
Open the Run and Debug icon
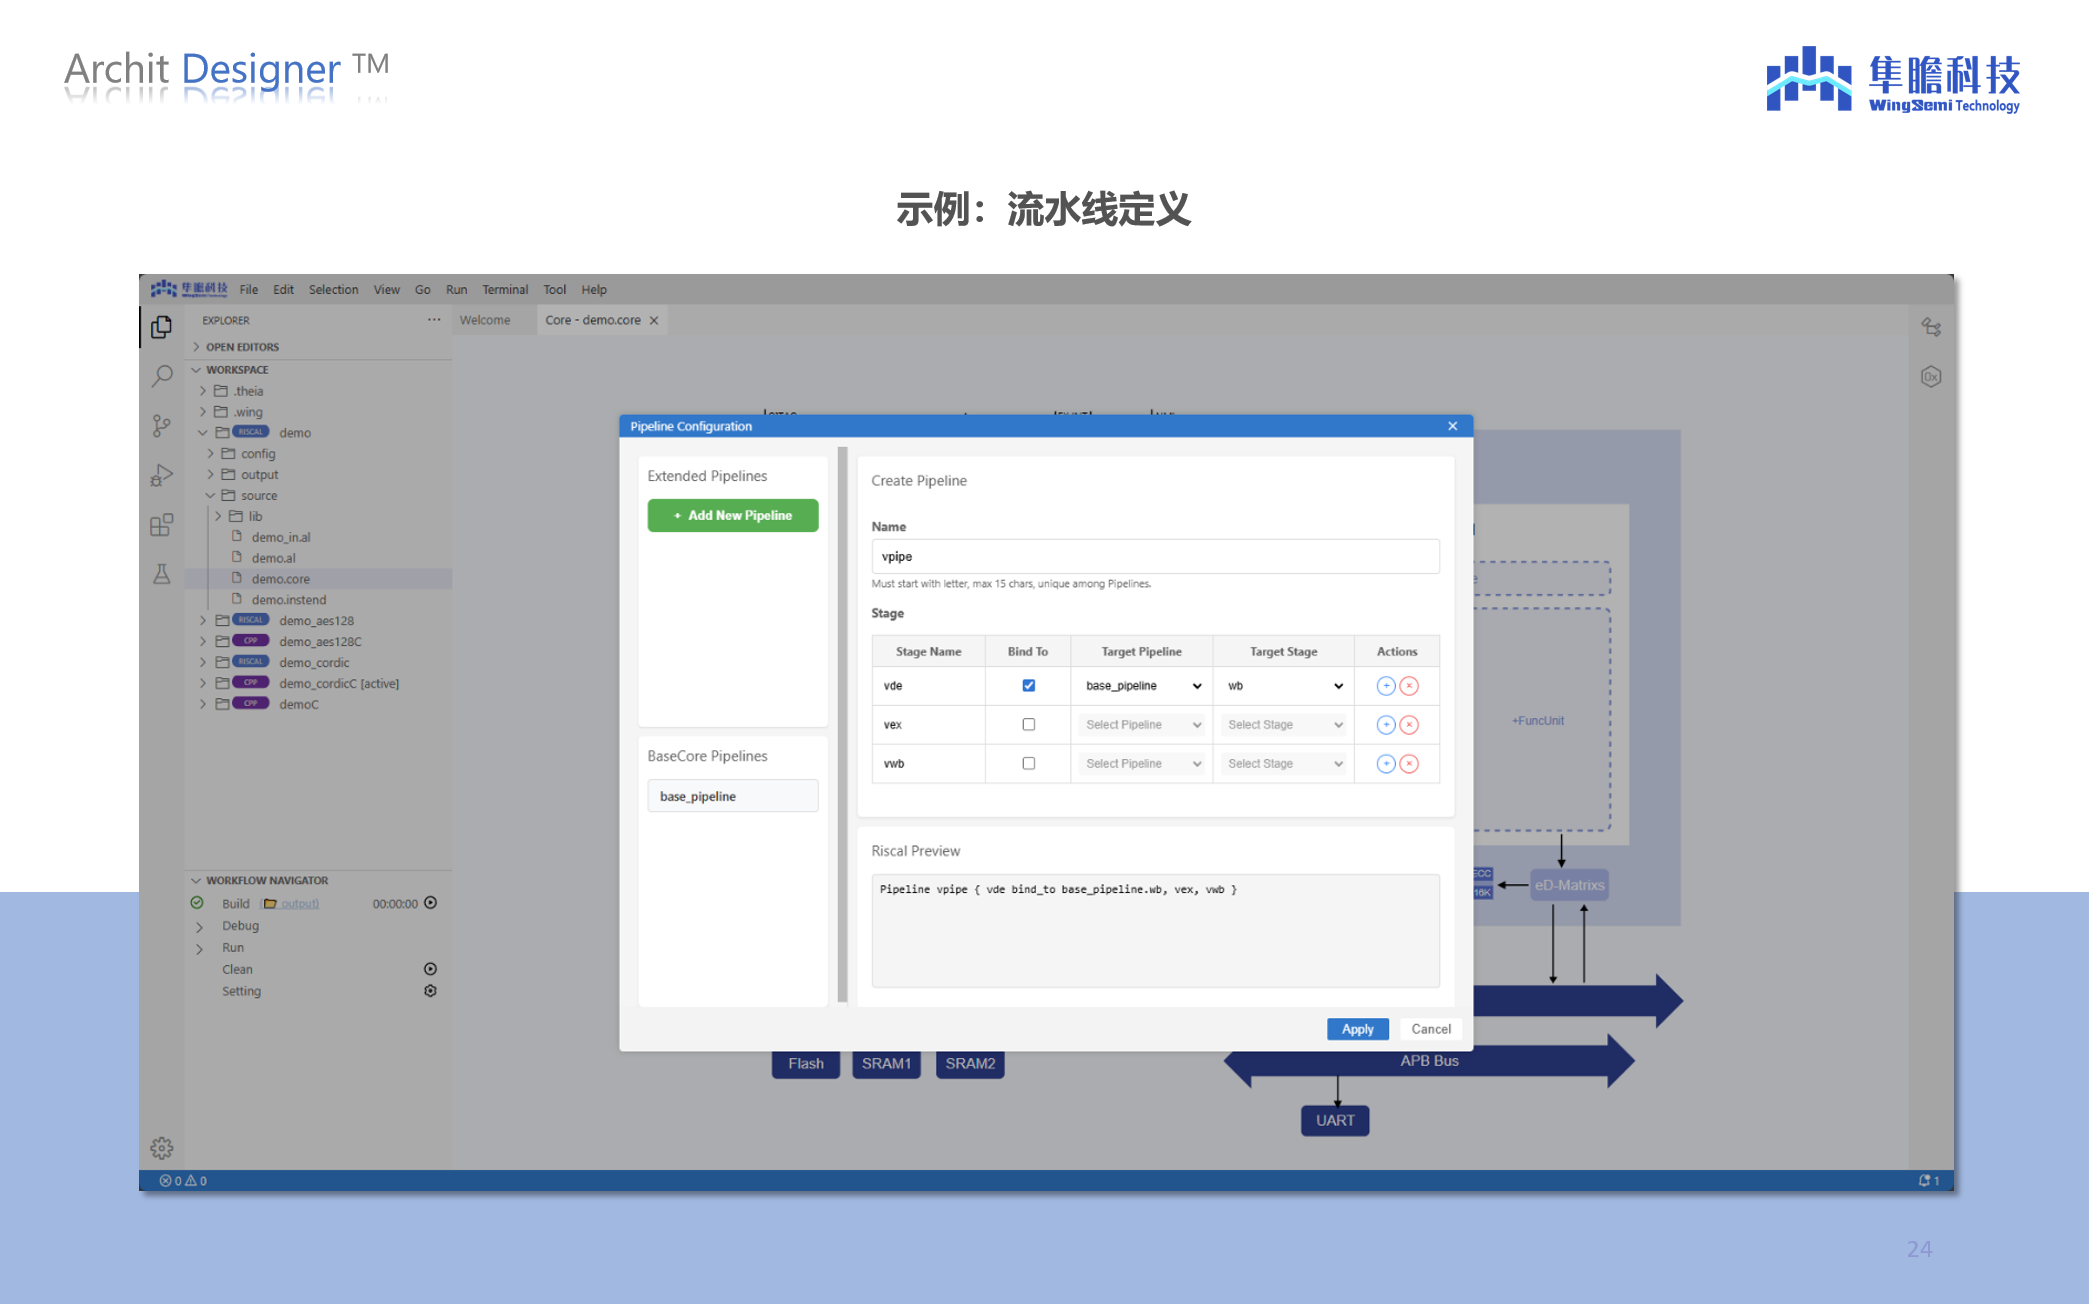pos(161,475)
